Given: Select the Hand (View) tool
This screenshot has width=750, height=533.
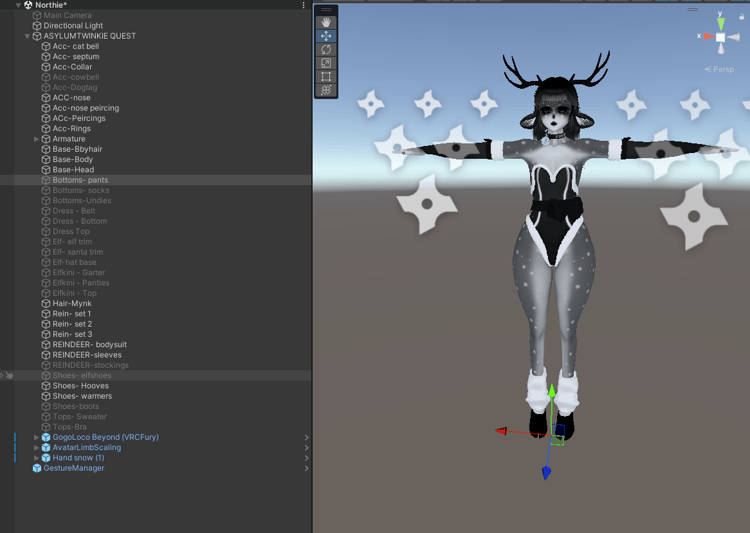Looking at the screenshot, I should (x=326, y=22).
